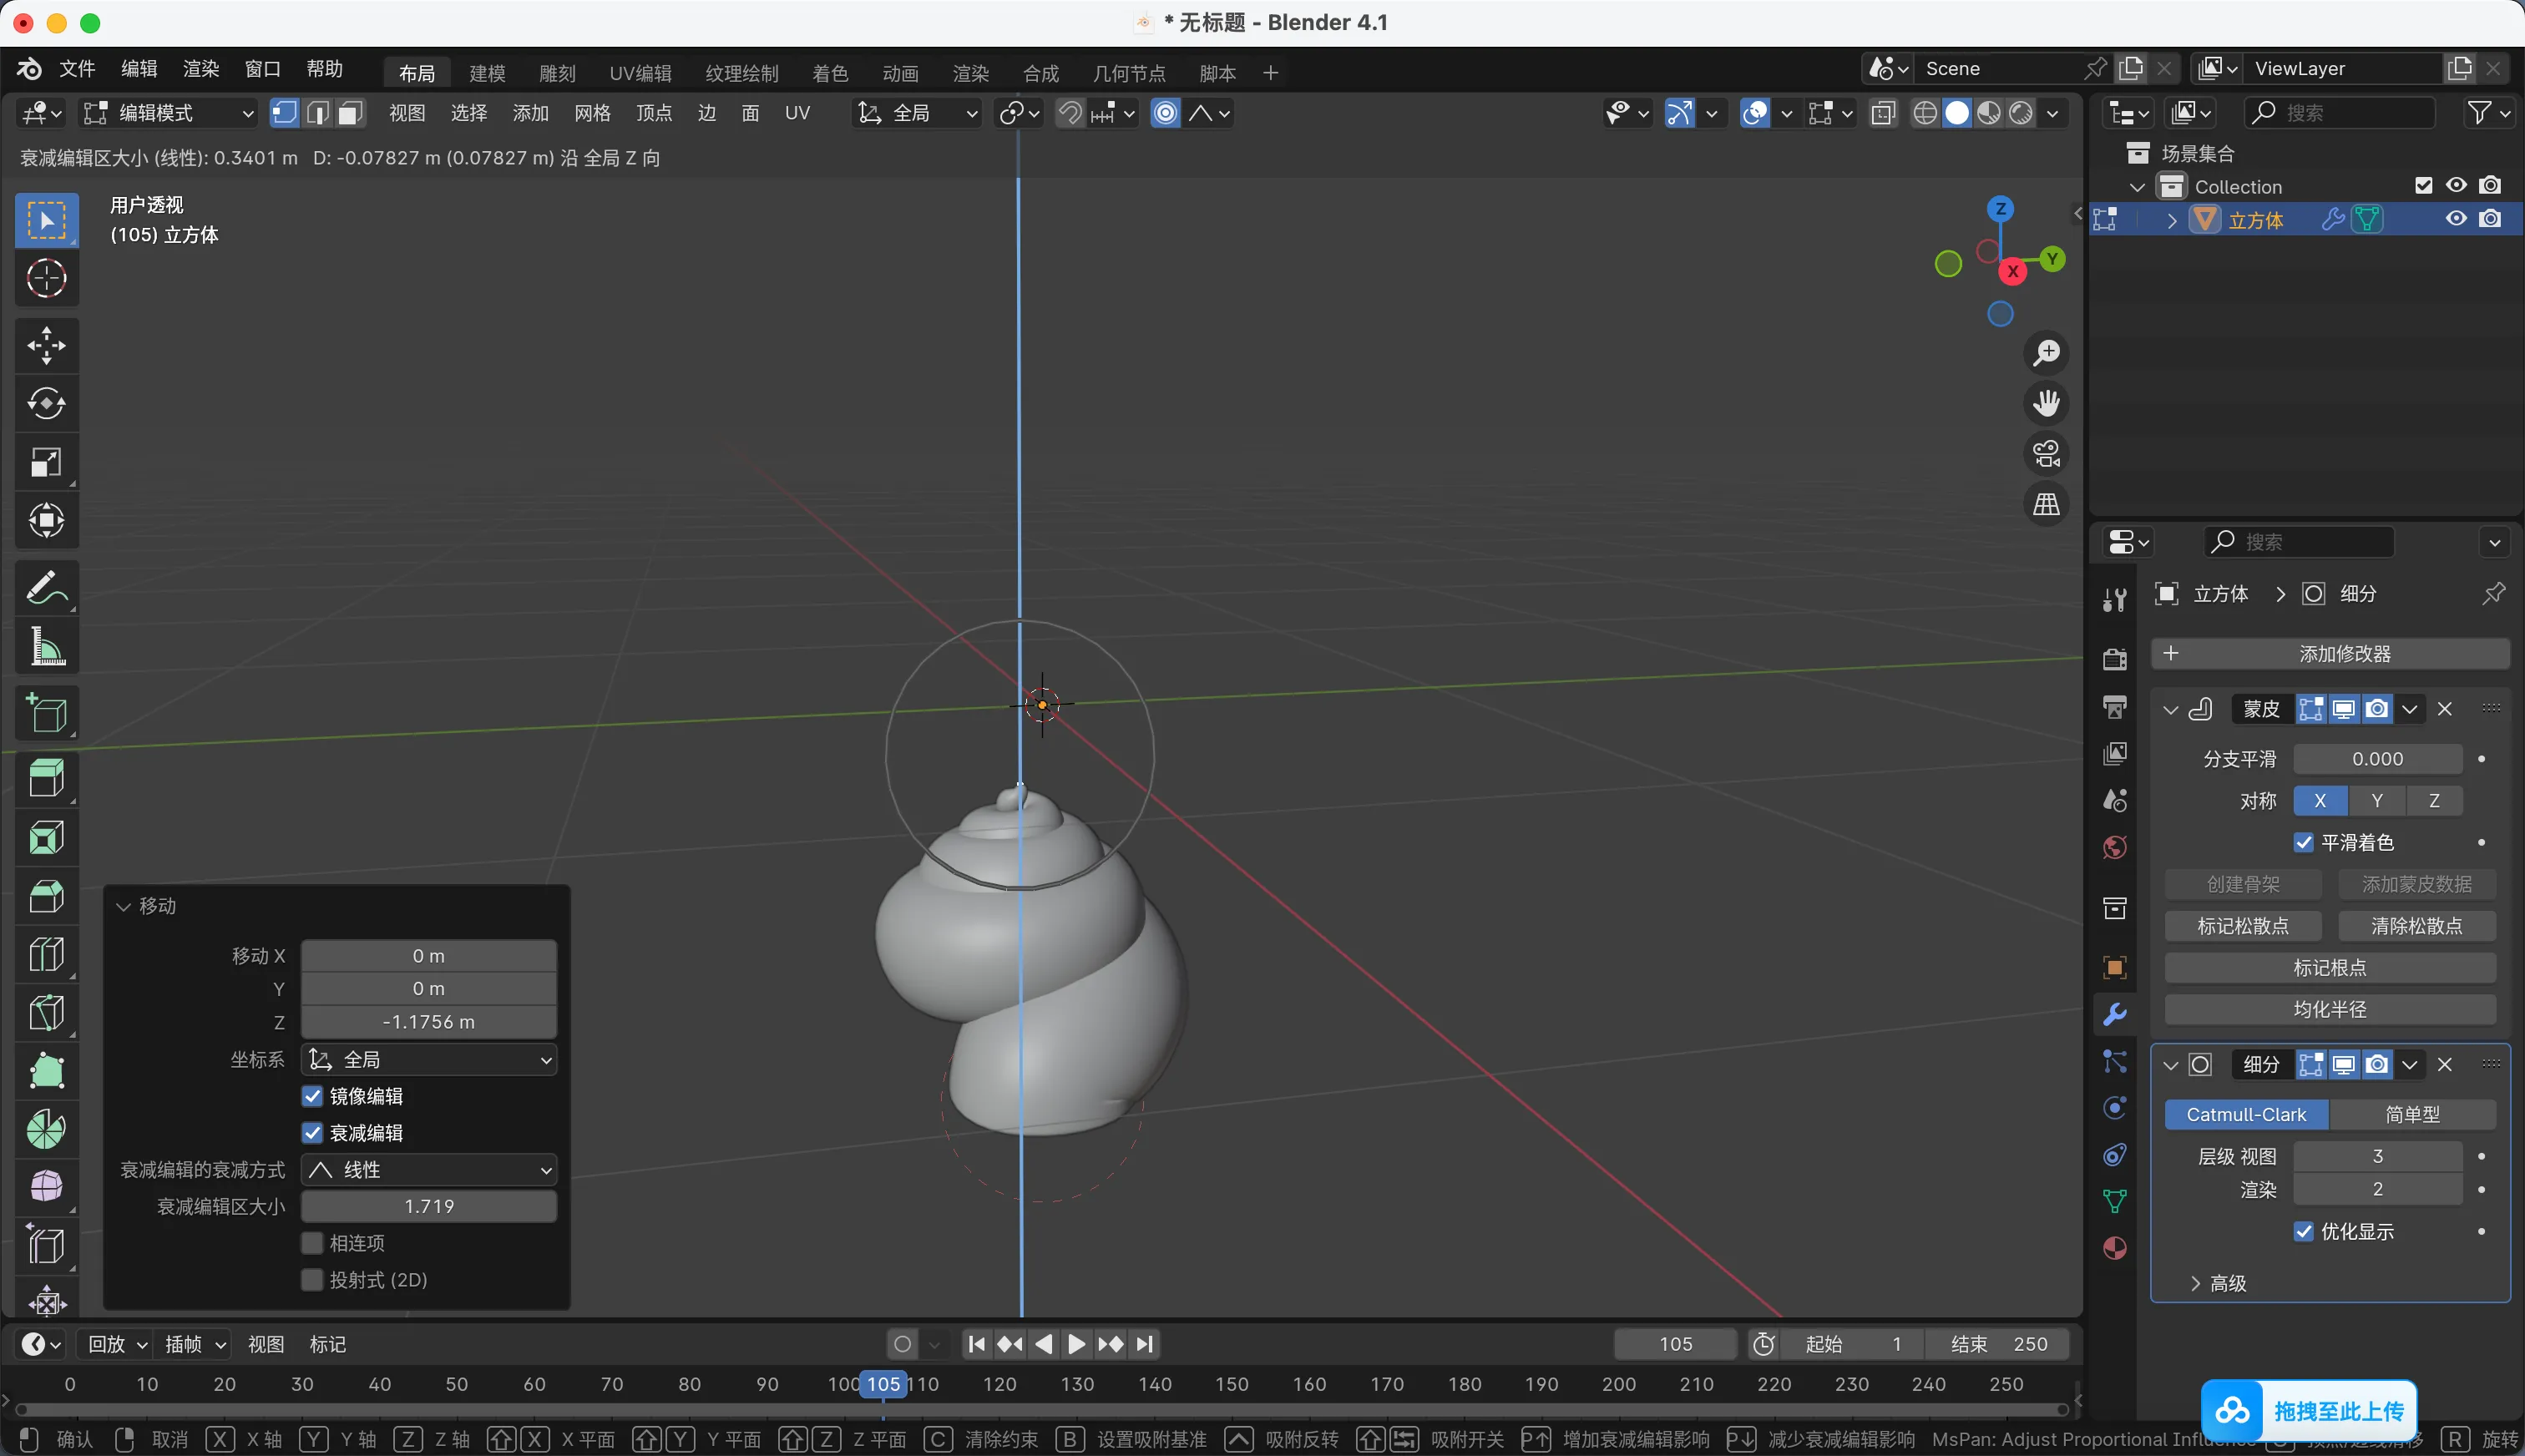
Task: Switch to the 雕刻 workspace tab
Action: pyautogui.click(x=557, y=73)
